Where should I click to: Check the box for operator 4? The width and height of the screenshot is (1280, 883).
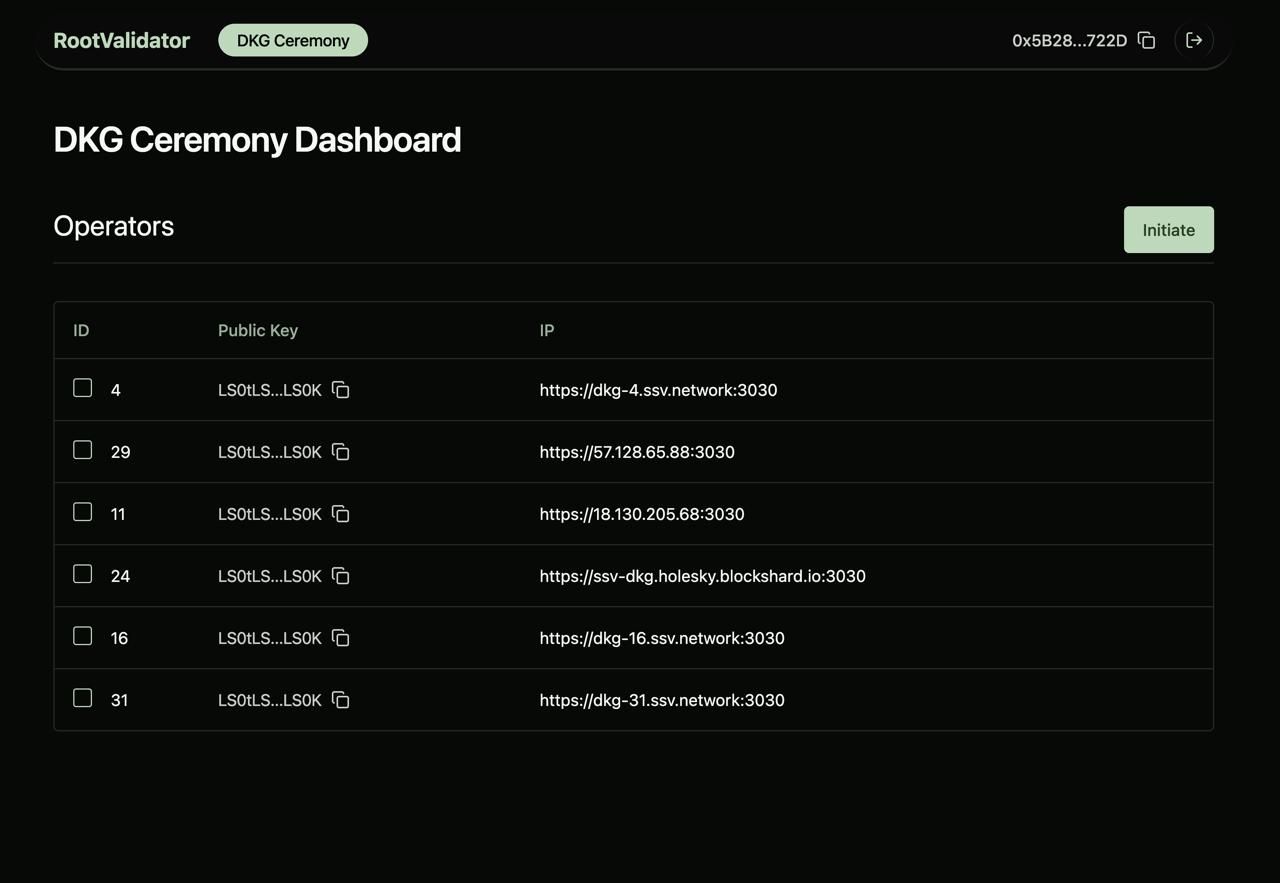click(x=83, y=388)
